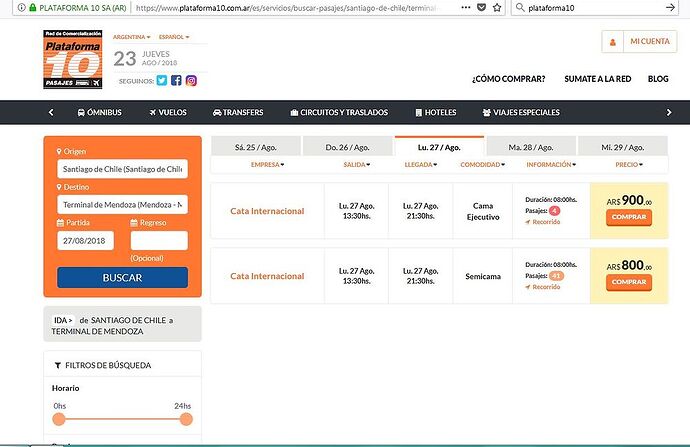Image resolution: width=690 pixels, height=447 pixels.
Task: Click the Destino input field
Action: pyautogui.click(x=122, y=205)
